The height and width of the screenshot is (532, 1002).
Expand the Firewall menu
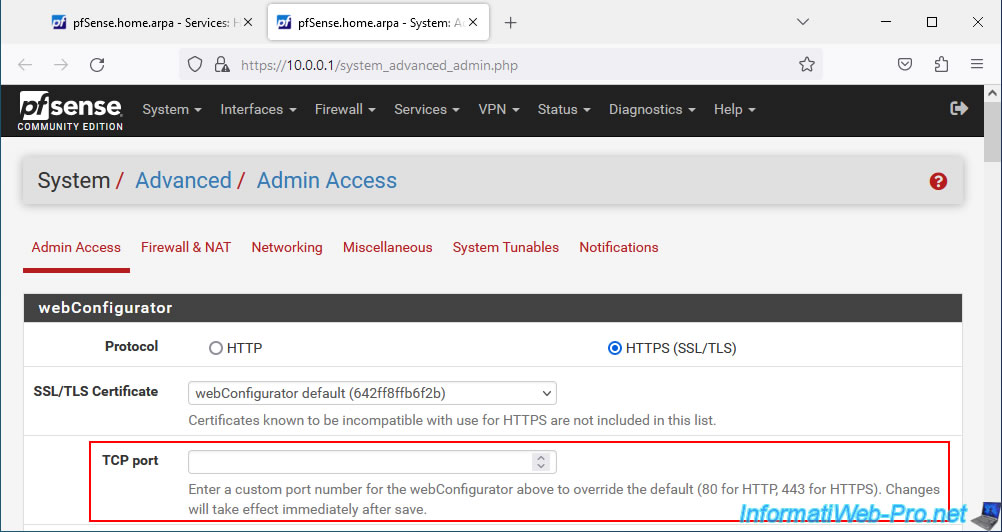345,109
